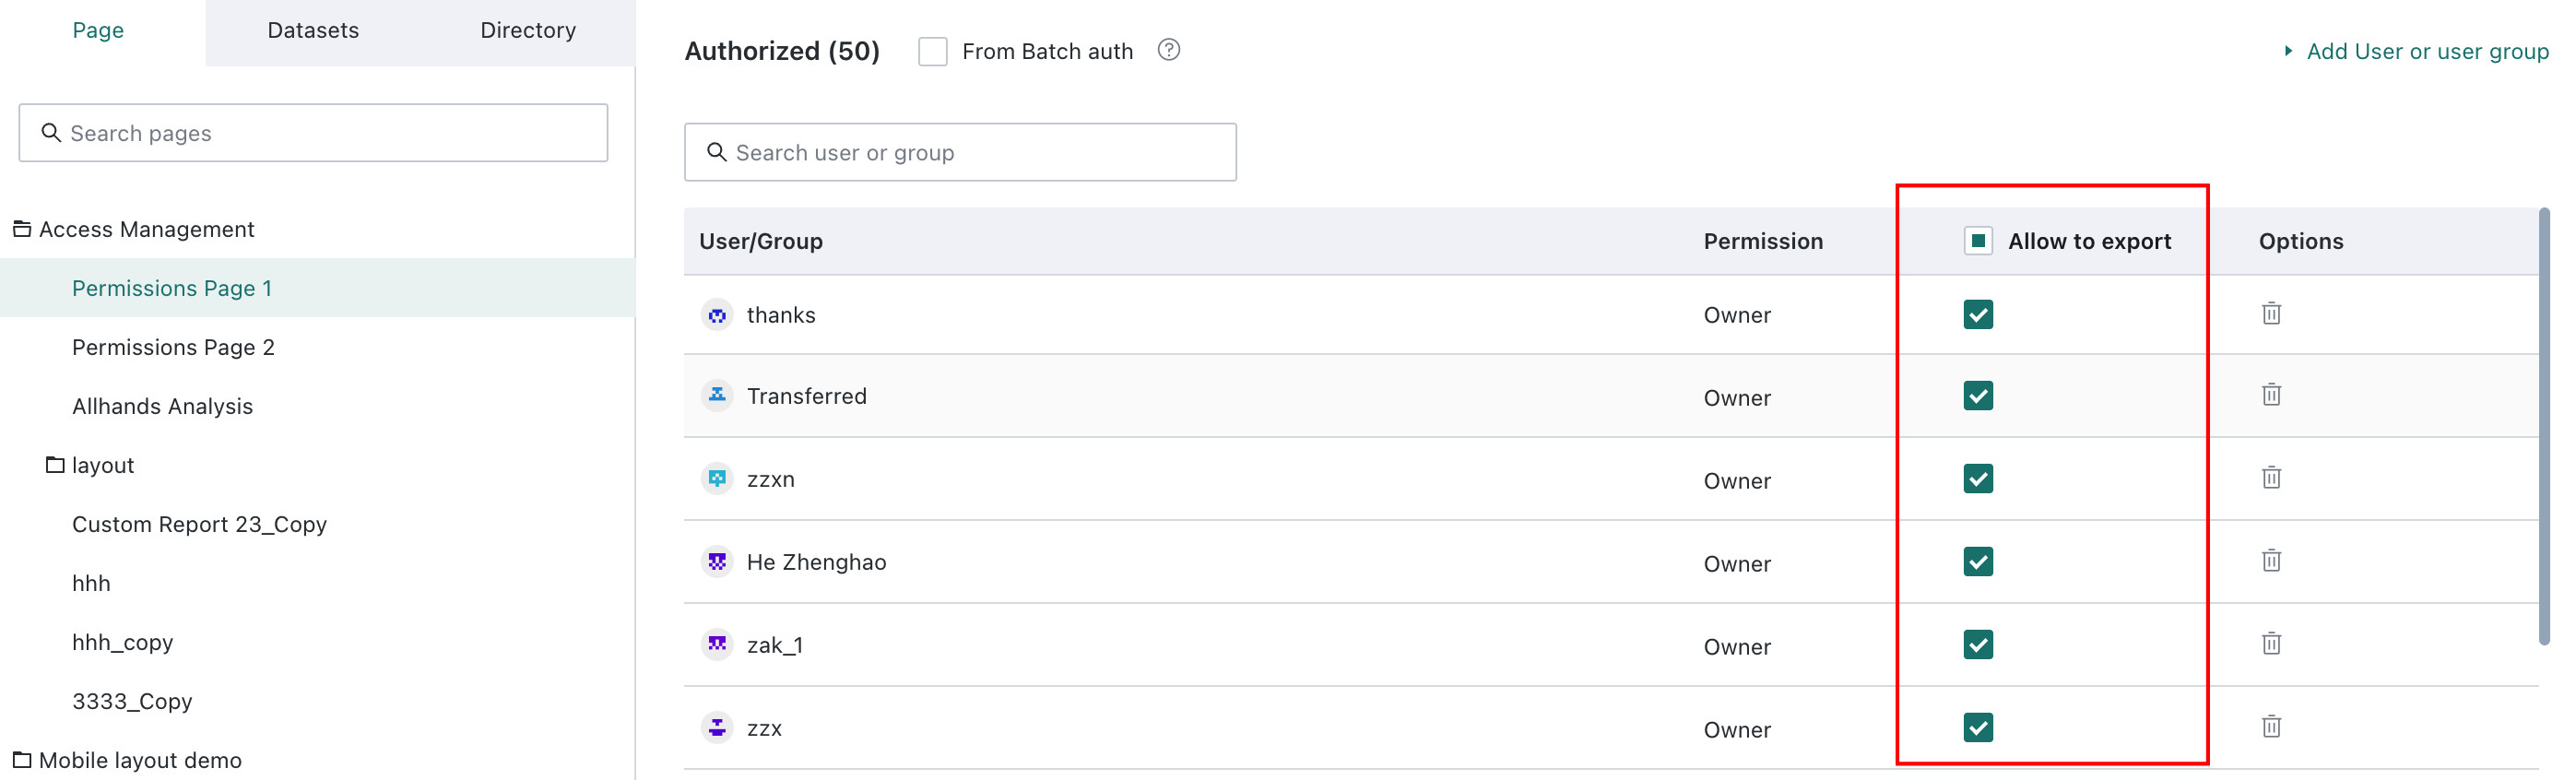Delete the zzx authorization row
The image size is (2576, 780).
coord(2271,727)
